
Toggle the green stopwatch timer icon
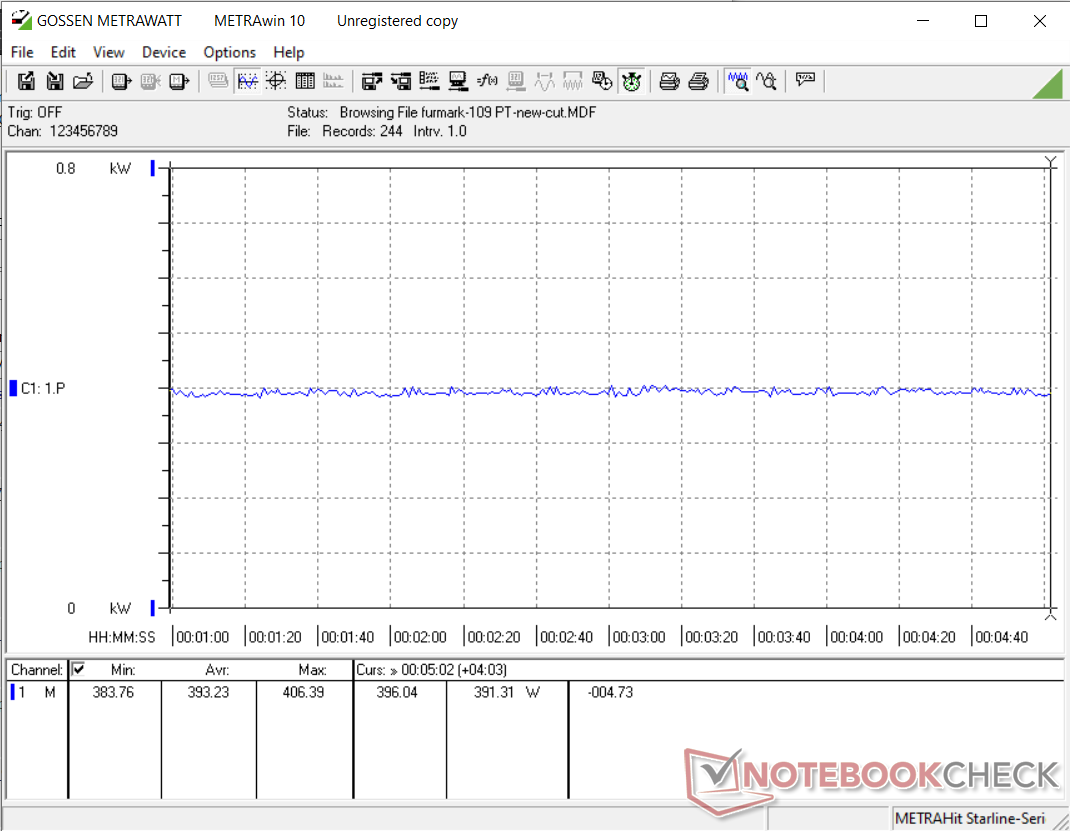(631, 81)
